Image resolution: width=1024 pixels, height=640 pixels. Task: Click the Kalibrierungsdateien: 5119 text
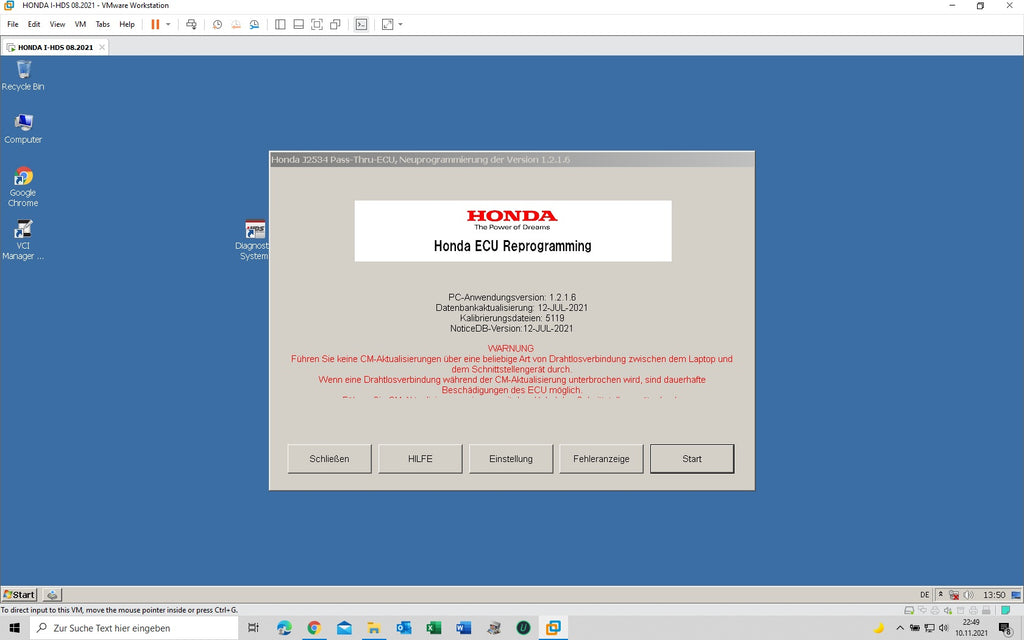pyautogui.click(x=512, y=318)
